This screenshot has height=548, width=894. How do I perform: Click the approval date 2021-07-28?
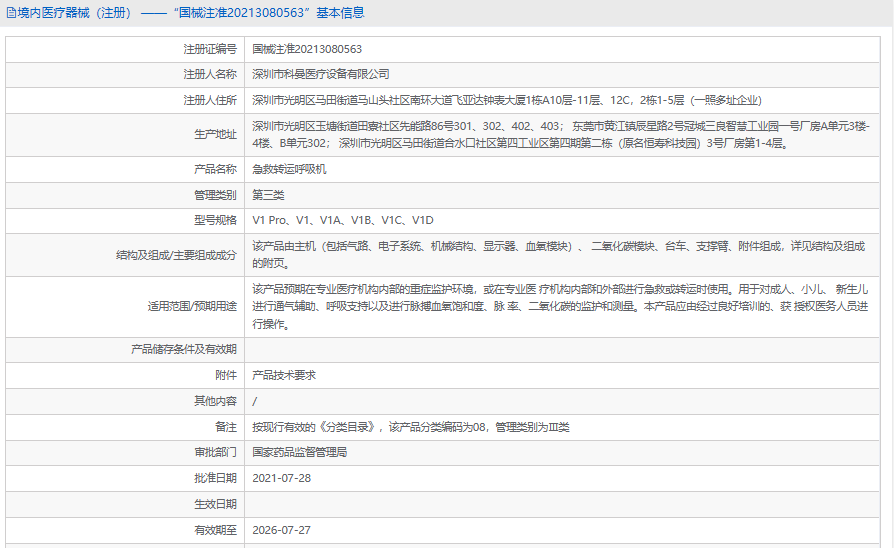click(282, 478)
